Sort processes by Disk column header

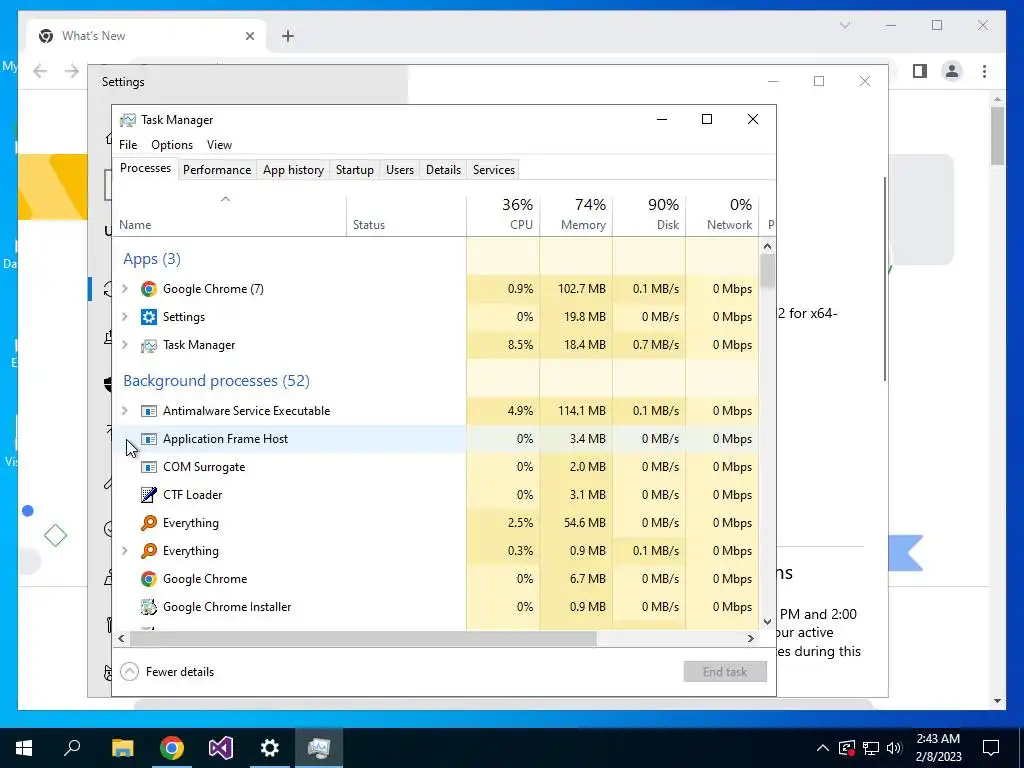(649, 214)
